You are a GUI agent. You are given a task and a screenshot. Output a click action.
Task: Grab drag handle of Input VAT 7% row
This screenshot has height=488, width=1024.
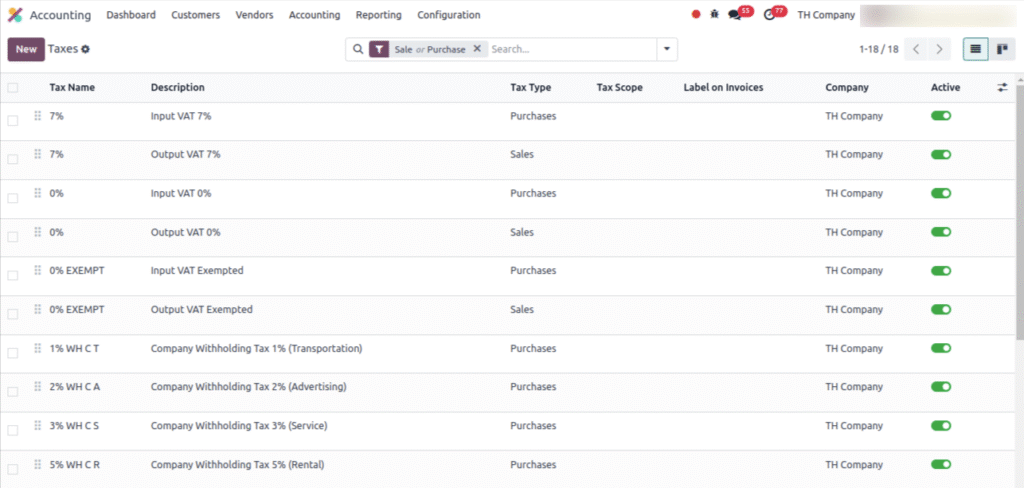point(38,116)
